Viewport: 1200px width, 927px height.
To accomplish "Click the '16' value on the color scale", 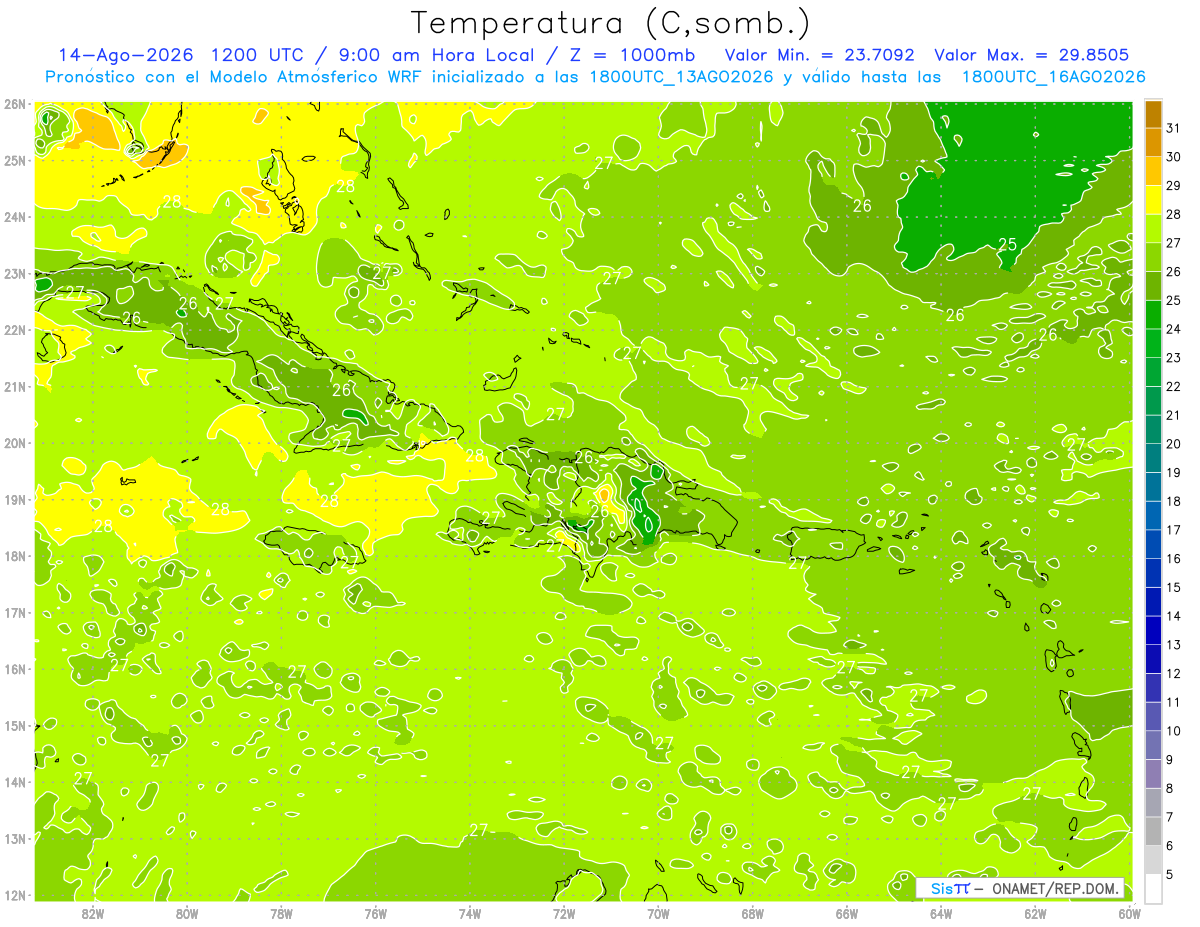I will coord(1174,559).
